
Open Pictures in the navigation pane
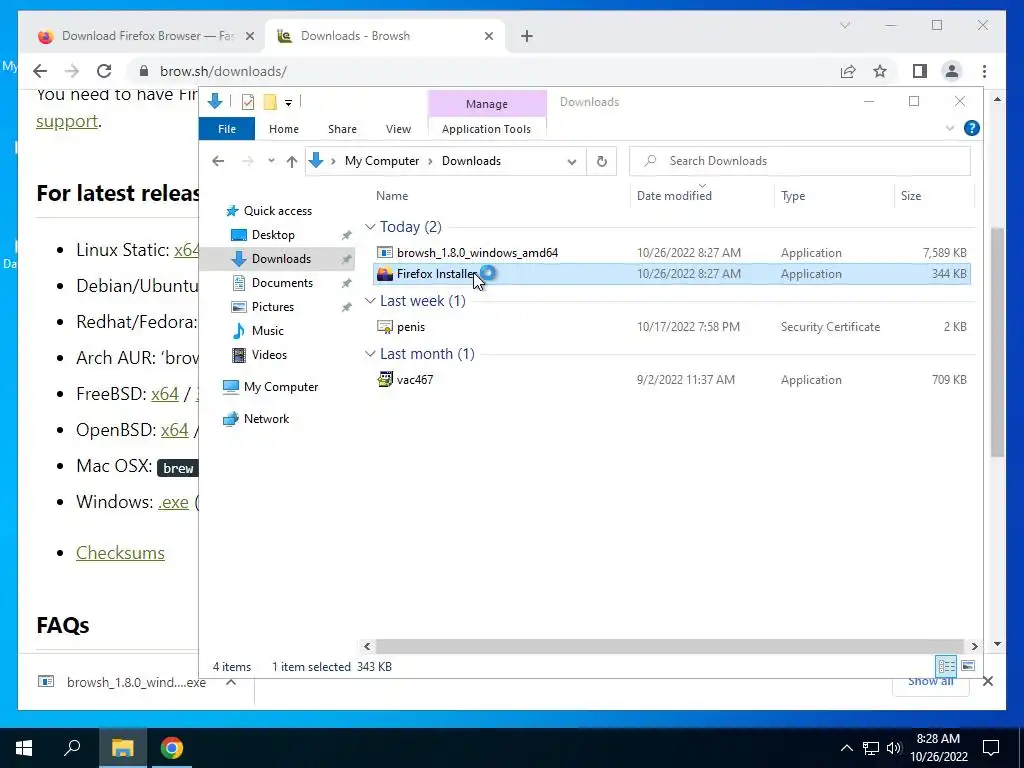click(x=272, y=307)
